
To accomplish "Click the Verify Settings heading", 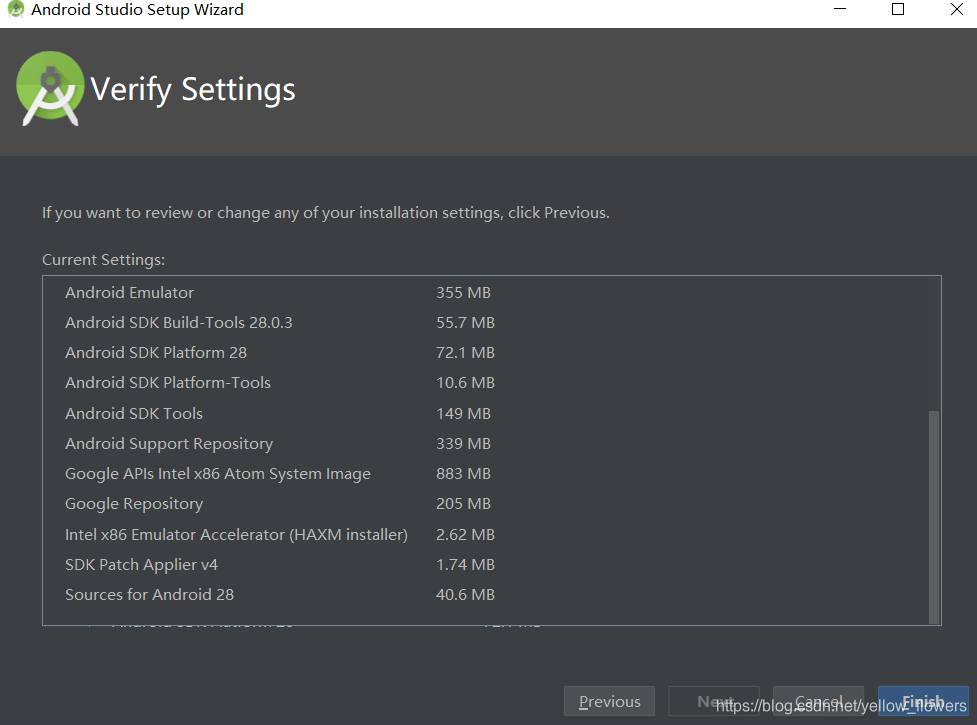I will [x=193, y=89].
